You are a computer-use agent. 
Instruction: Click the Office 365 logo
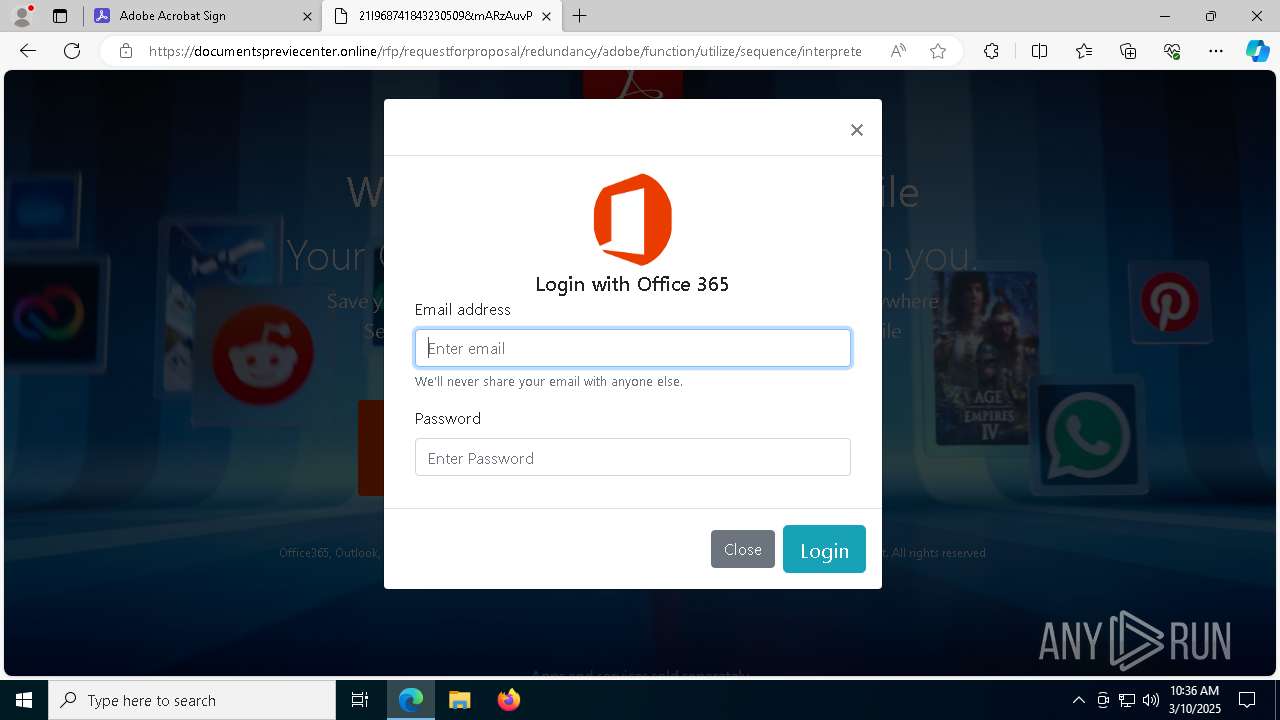coord(633,220)
